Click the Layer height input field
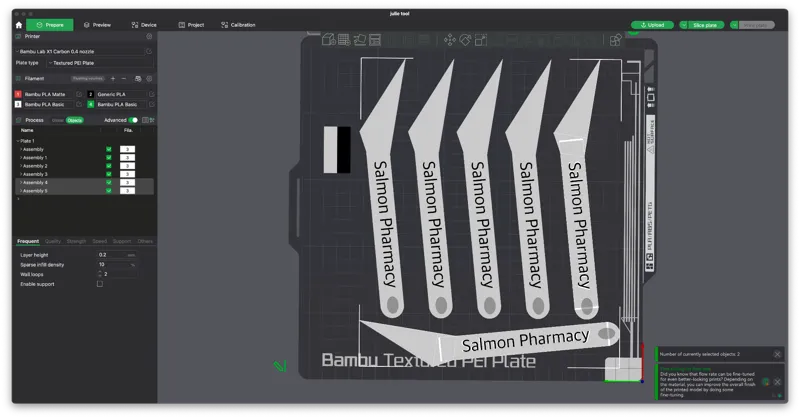The image size is (800, 418). [117, 255]
